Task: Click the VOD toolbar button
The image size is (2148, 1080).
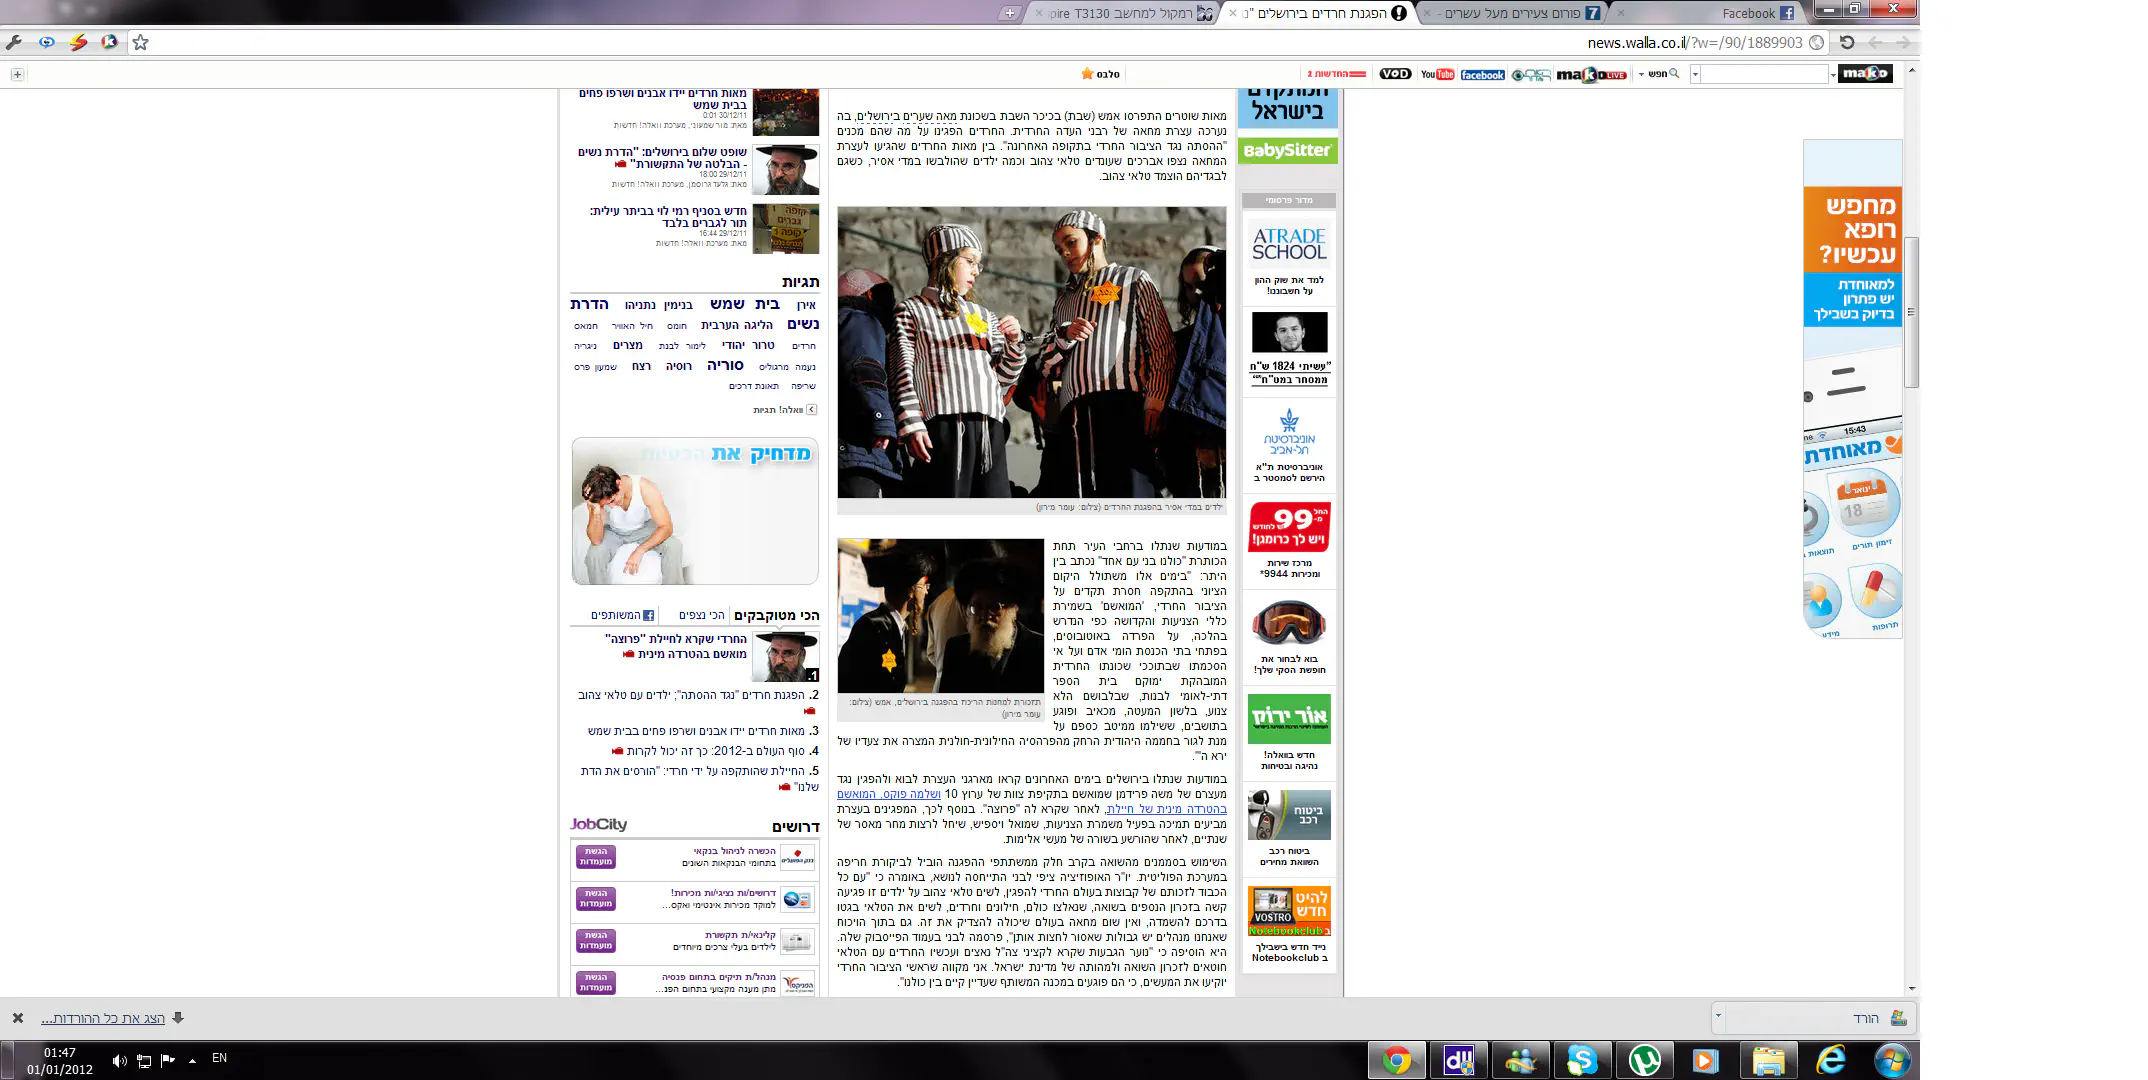Action: click(1395, 74)
